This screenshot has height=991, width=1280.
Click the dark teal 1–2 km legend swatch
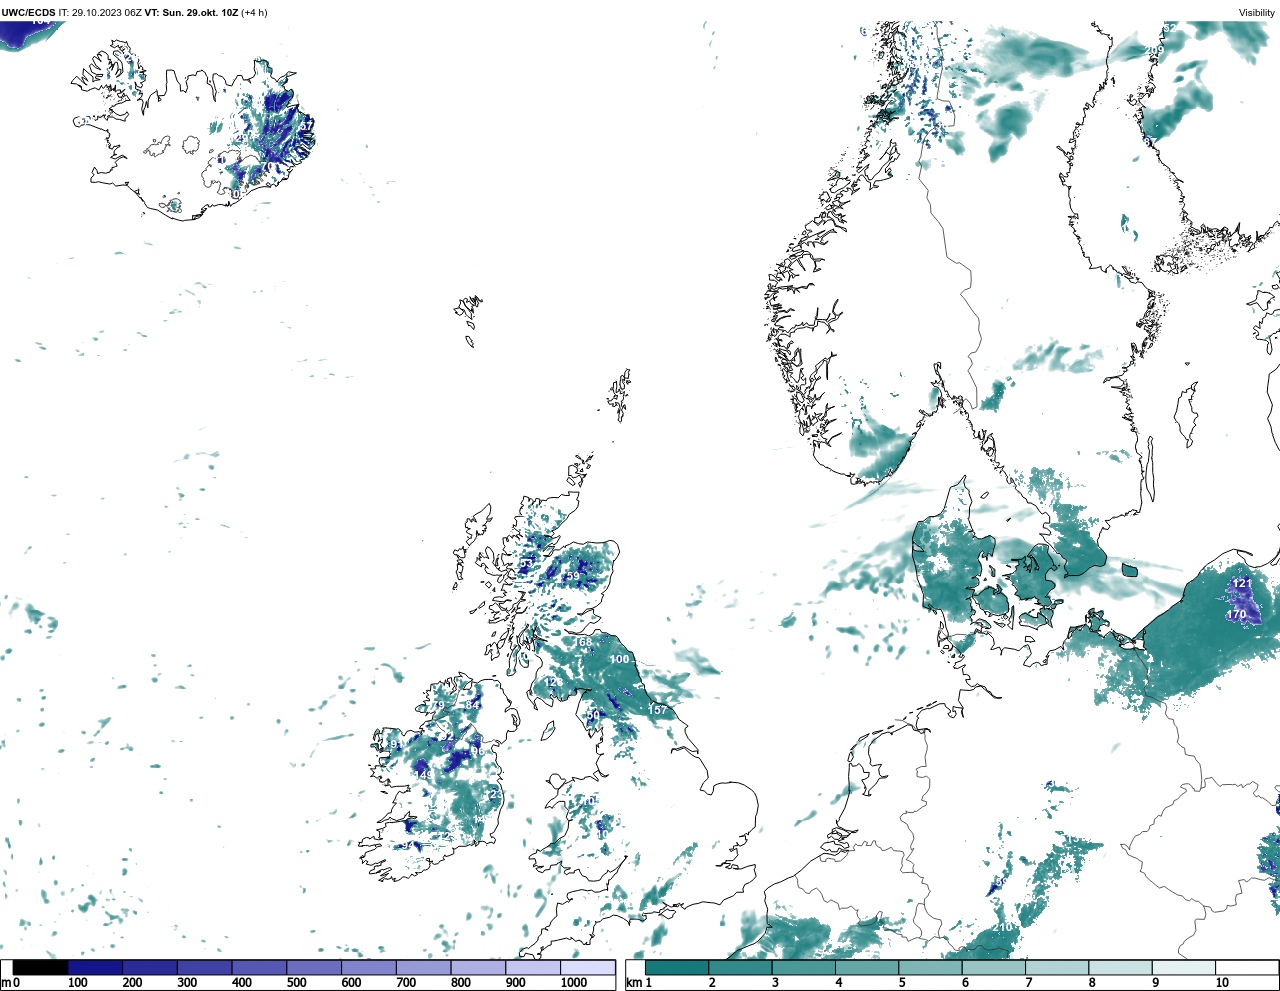677,967
